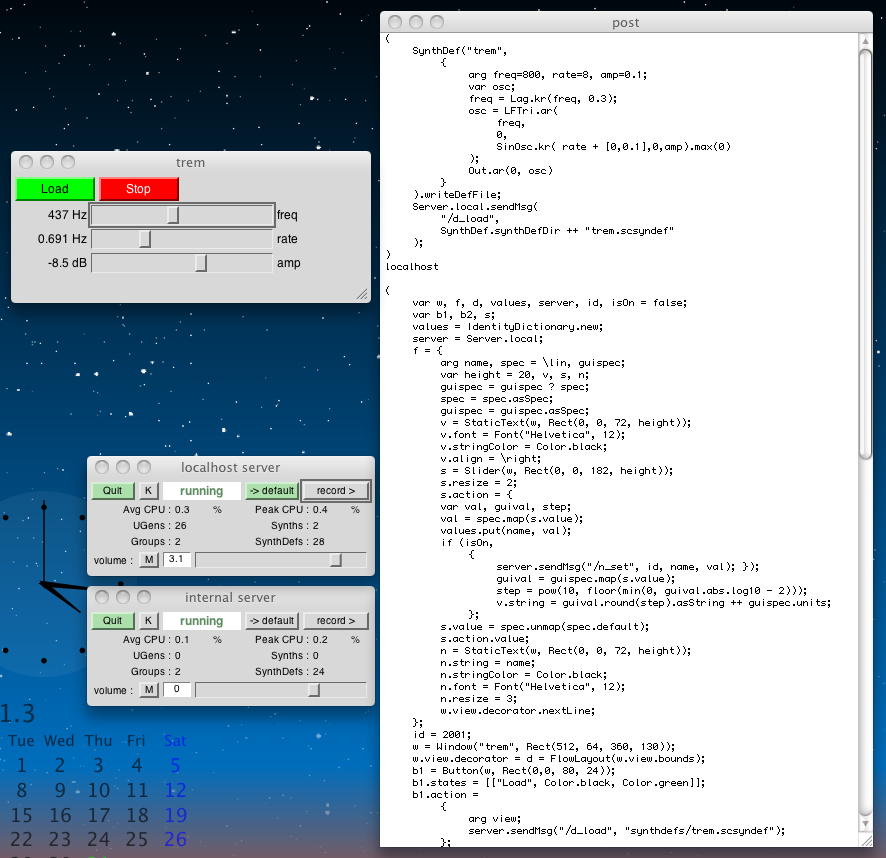Mute internal server with M button
This screenshot has width=886, height=858.
[x=149, y=690]
